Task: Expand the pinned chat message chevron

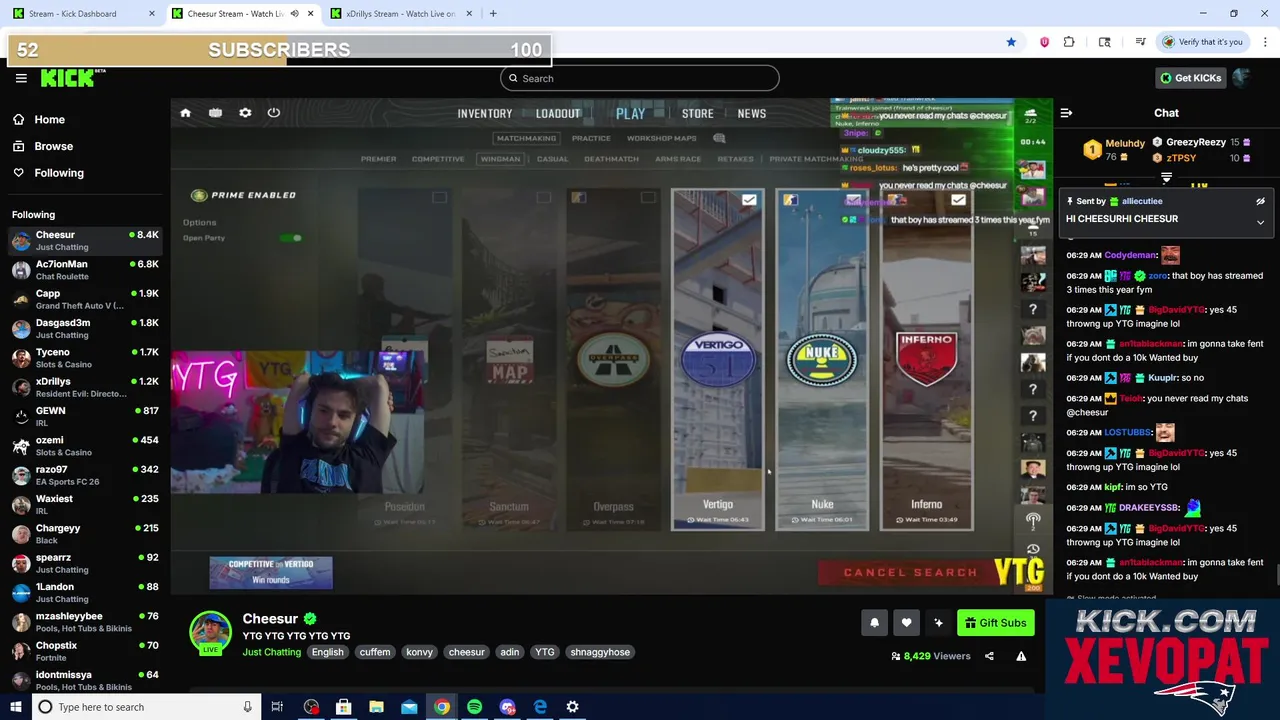Action: [1260, 222]
